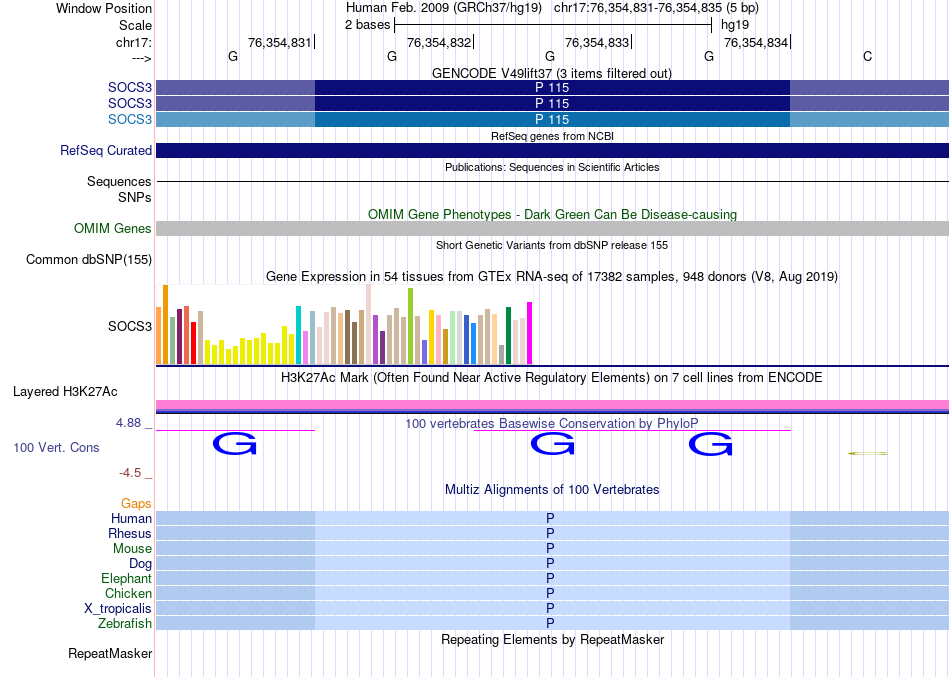Click the Rhesus species label

tap(129, 533)
